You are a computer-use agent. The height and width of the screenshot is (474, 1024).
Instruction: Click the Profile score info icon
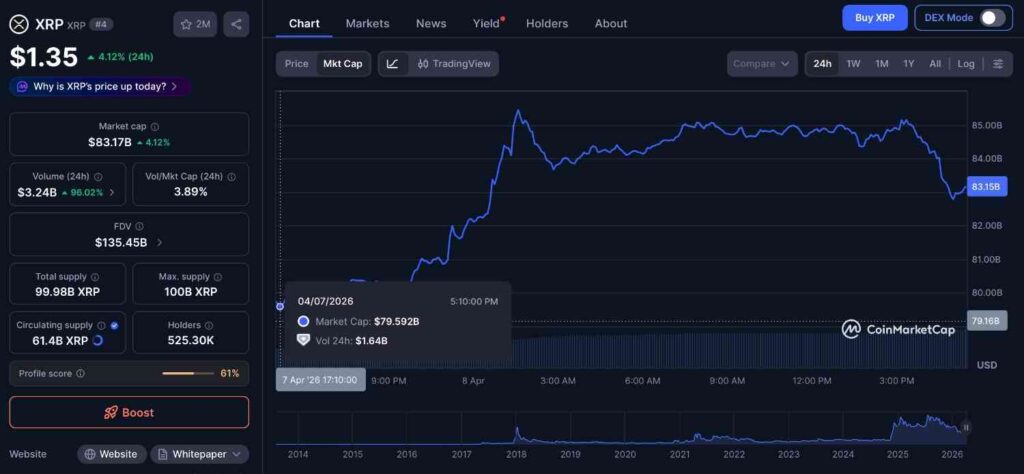click(x=80, y=373)
